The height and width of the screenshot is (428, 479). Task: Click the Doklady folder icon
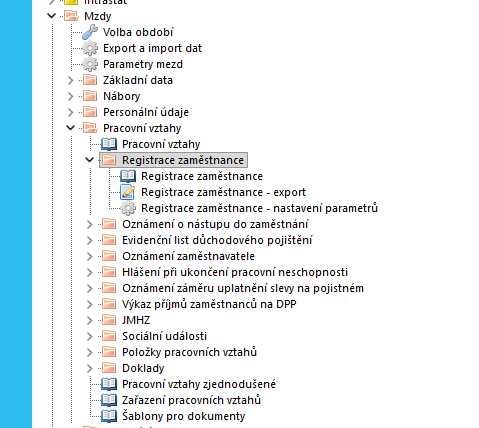(109, 368)
